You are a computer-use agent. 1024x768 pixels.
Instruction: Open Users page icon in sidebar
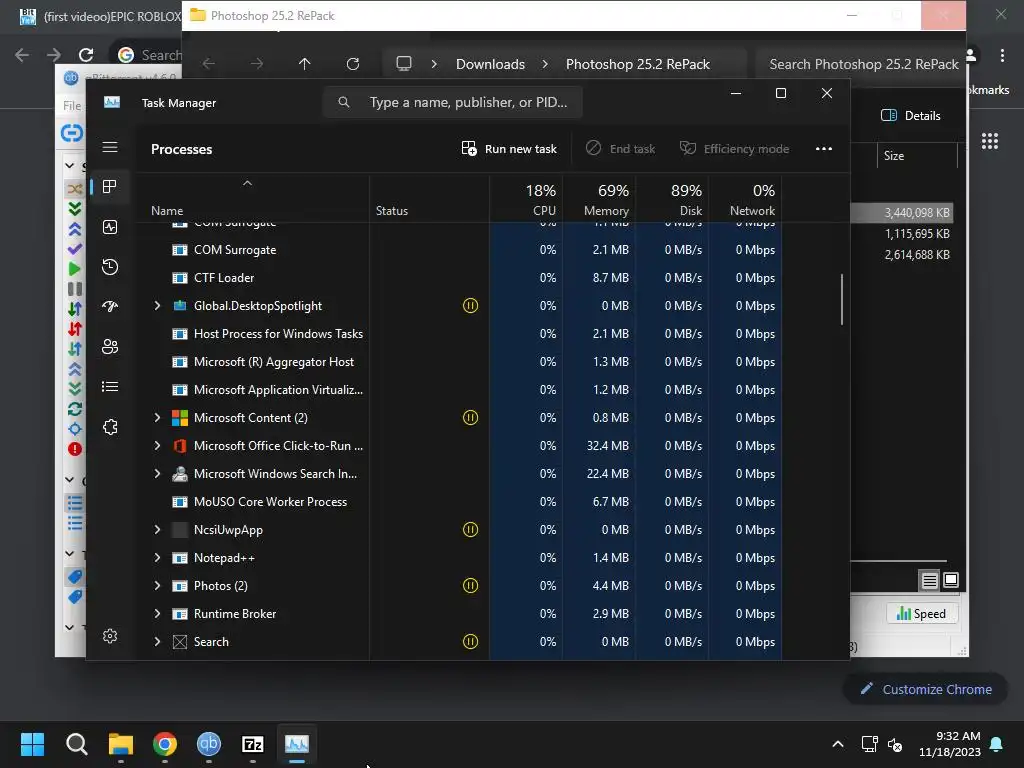[110, 347]
